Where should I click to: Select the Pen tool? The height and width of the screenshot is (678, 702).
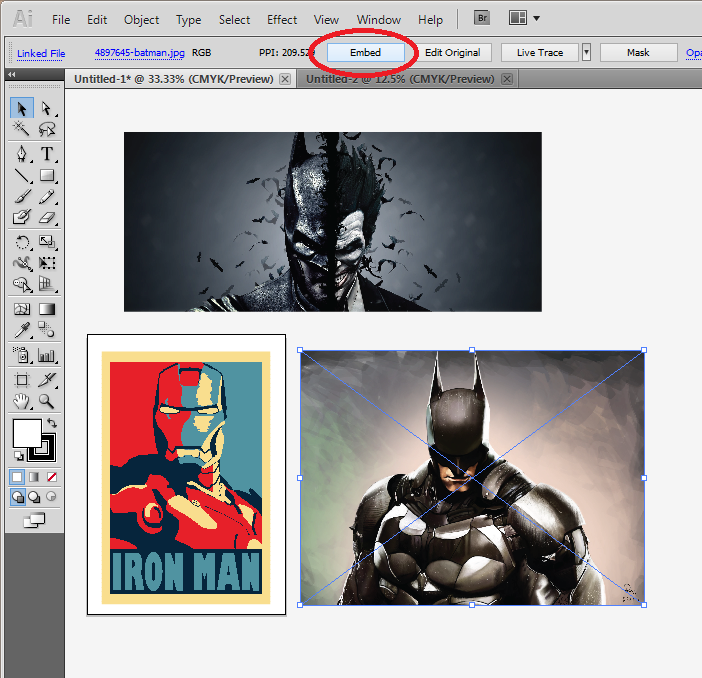pyautogui.click(x=21, y=154)
